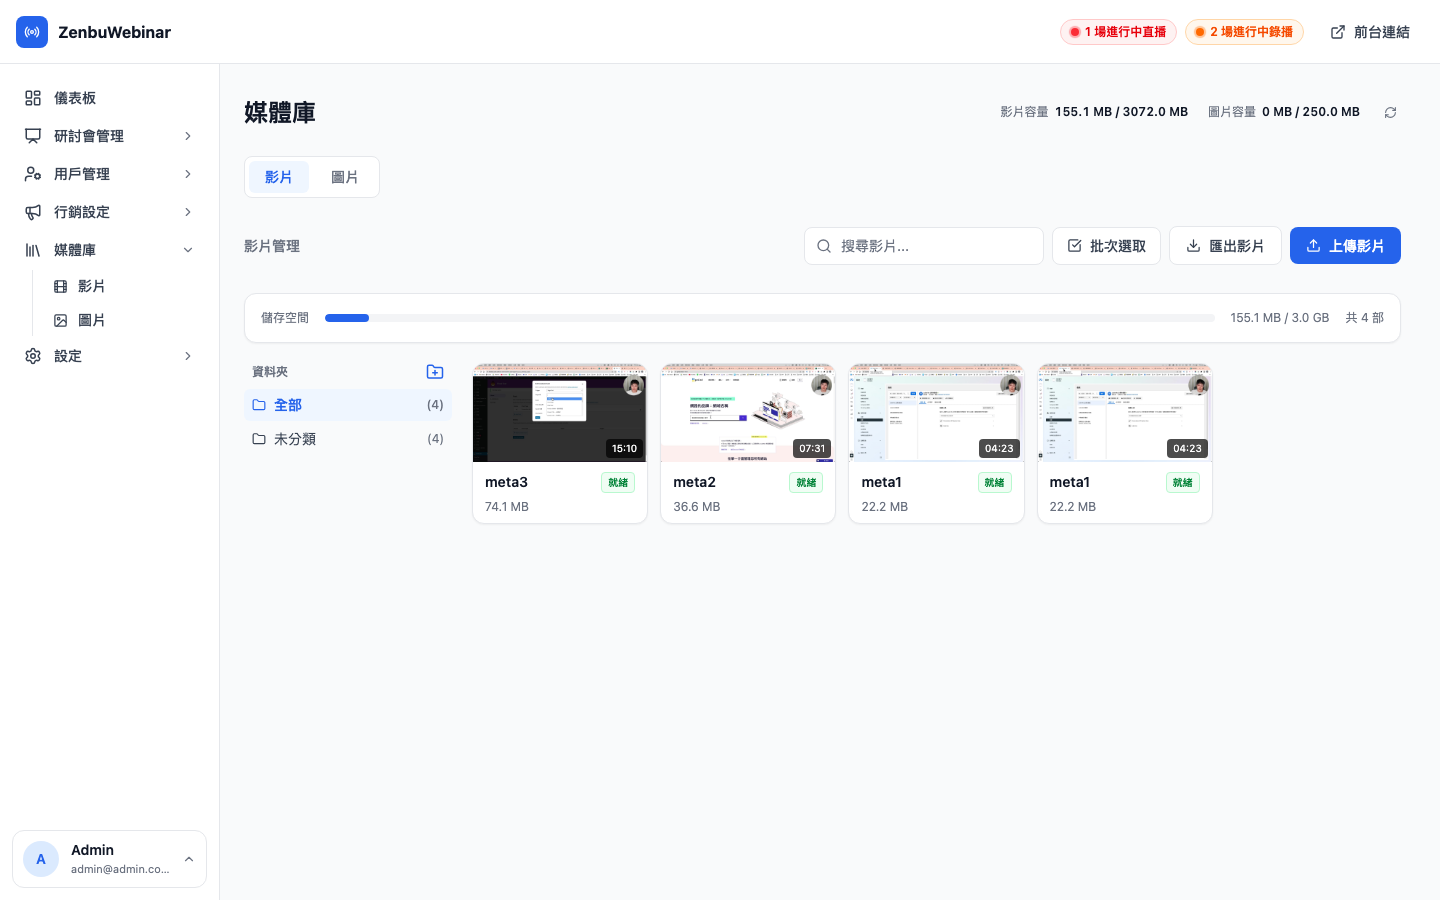Click the ZenbuWebinar broadcast logo icon
The width and height of the screenshot is (1440, 900).
click(x=32, y=32)
